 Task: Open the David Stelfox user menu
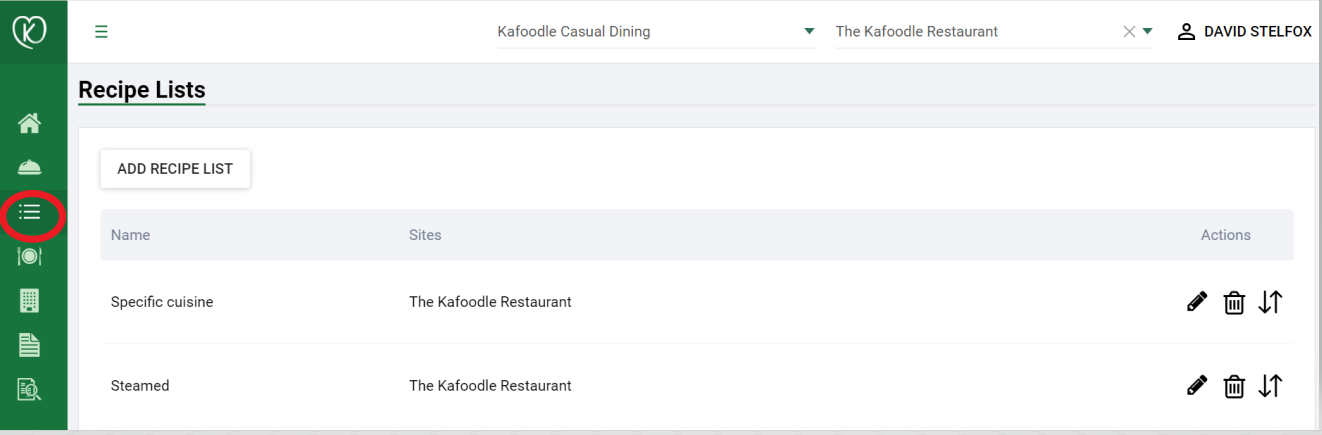[x=1244, y=32]
